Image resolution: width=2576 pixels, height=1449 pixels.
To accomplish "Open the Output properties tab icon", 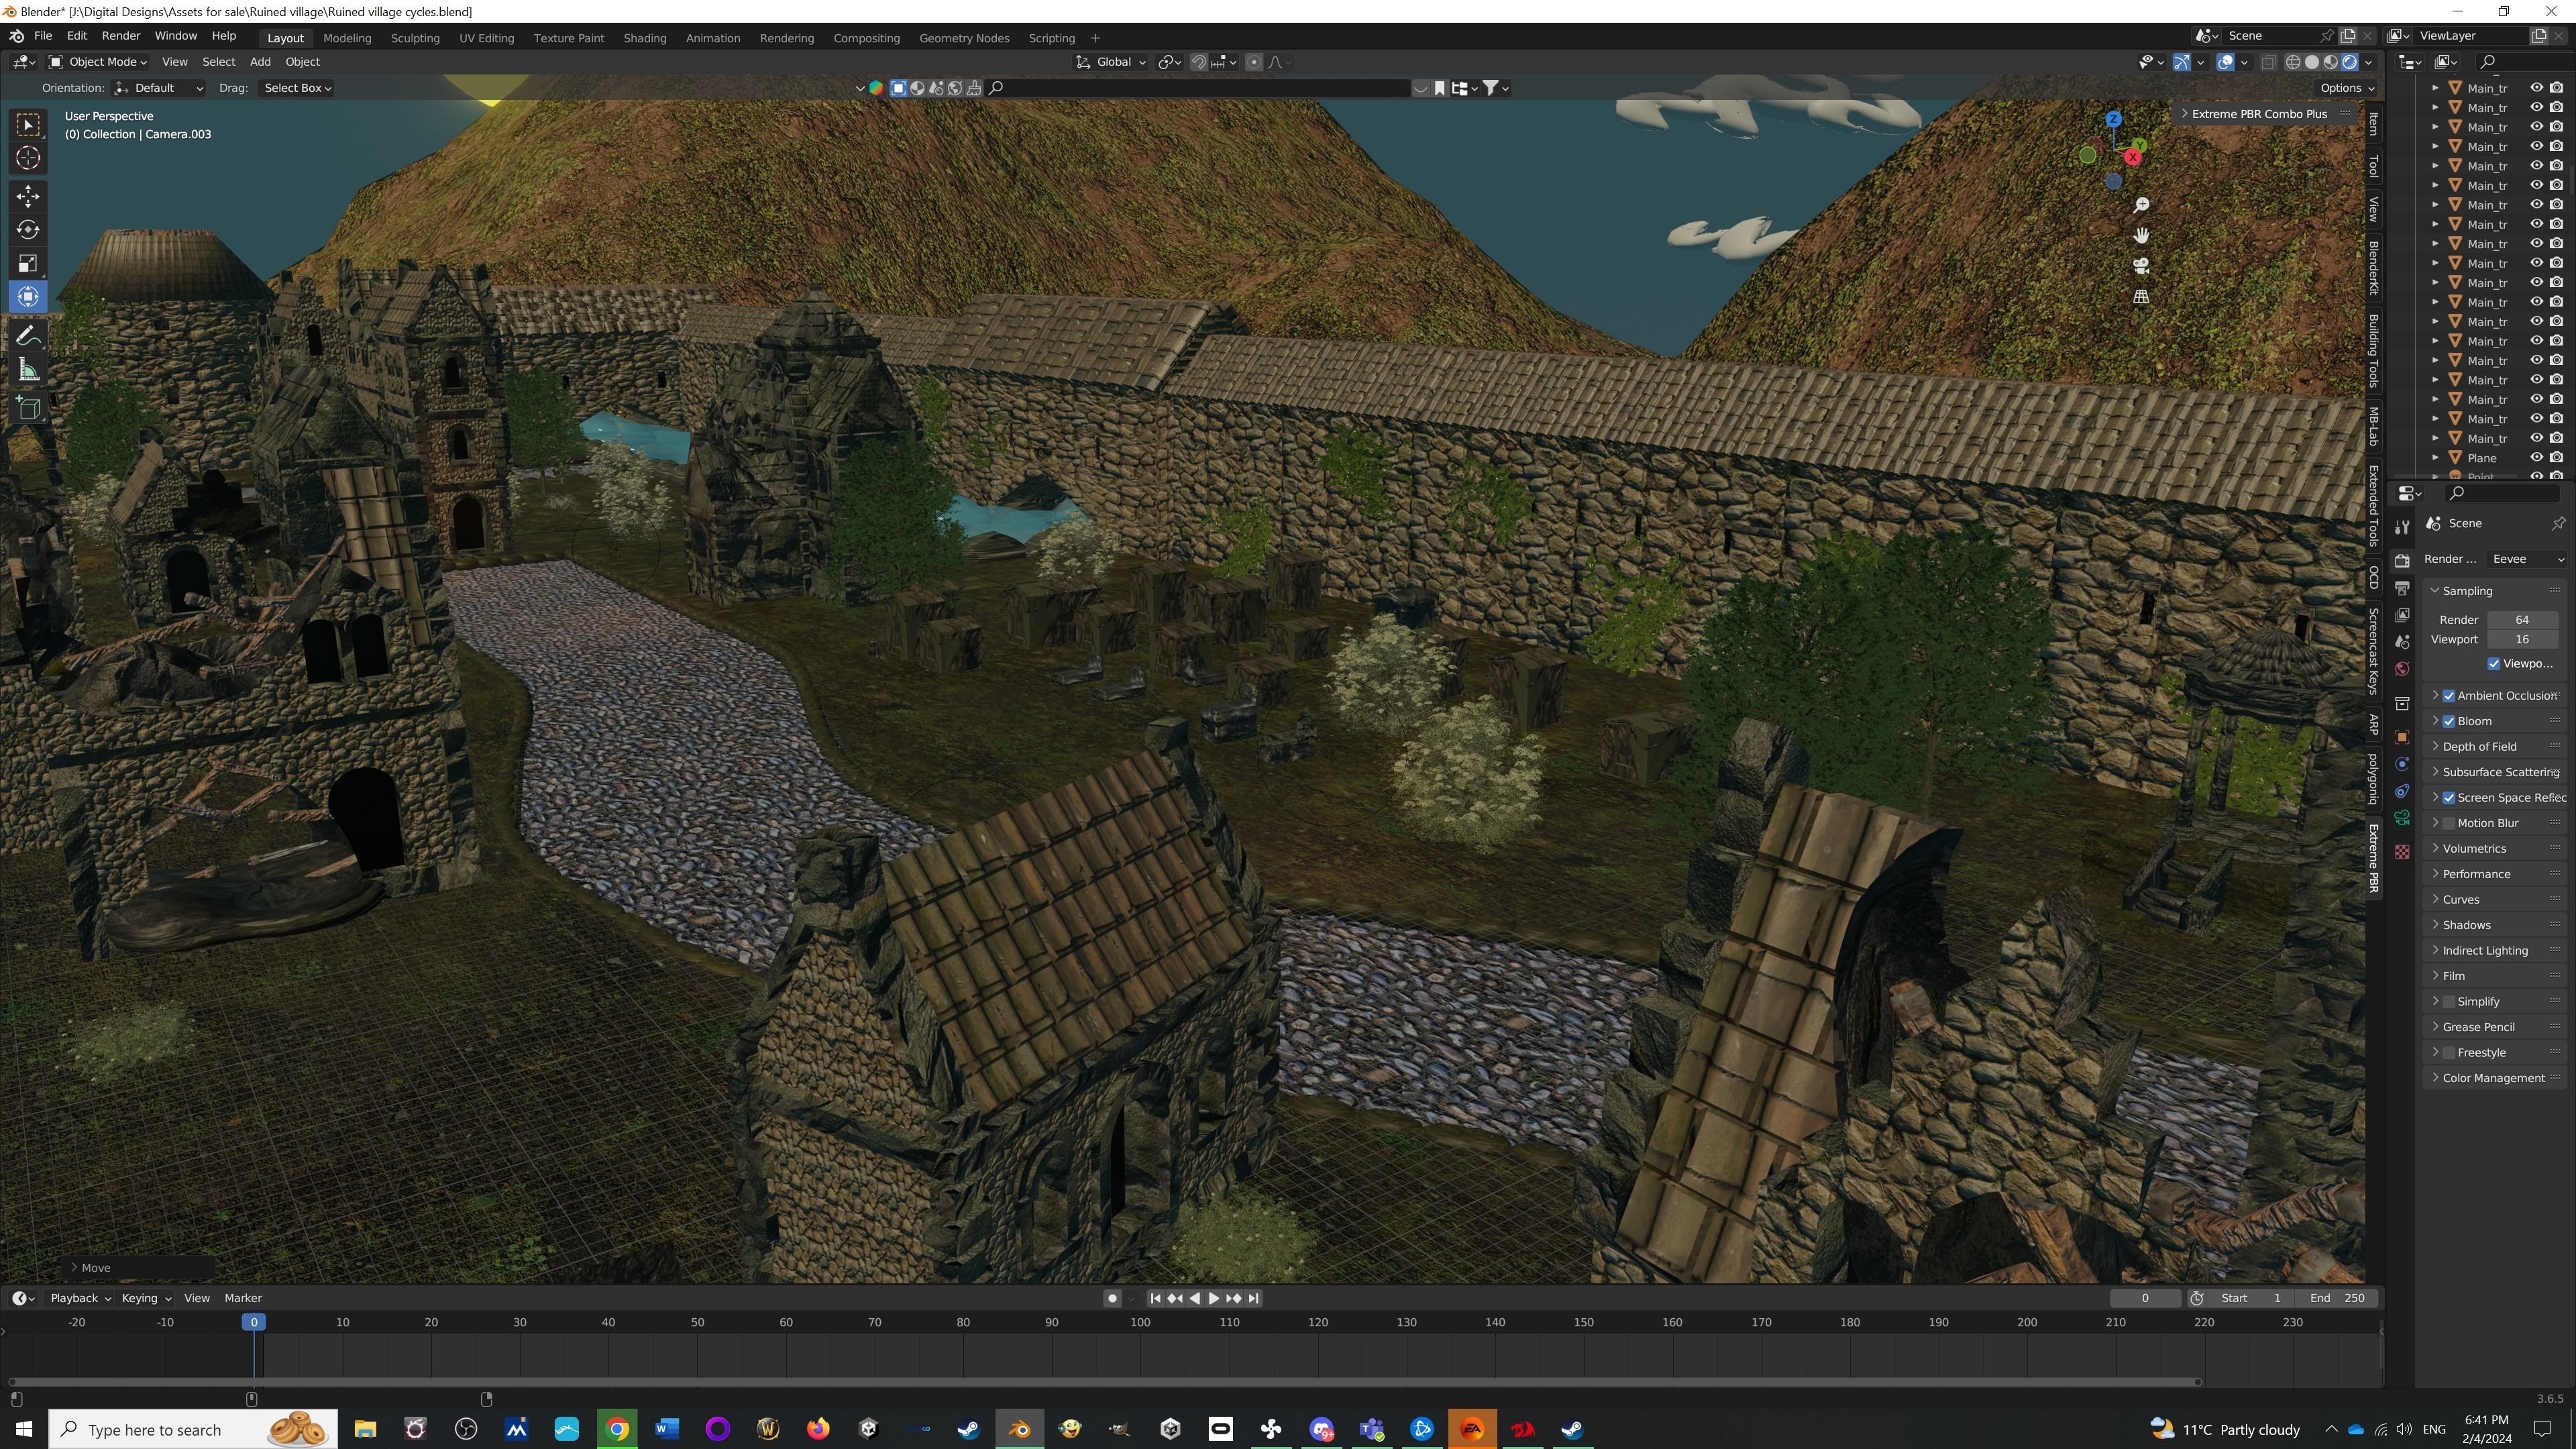I will tap(2402, 588).
